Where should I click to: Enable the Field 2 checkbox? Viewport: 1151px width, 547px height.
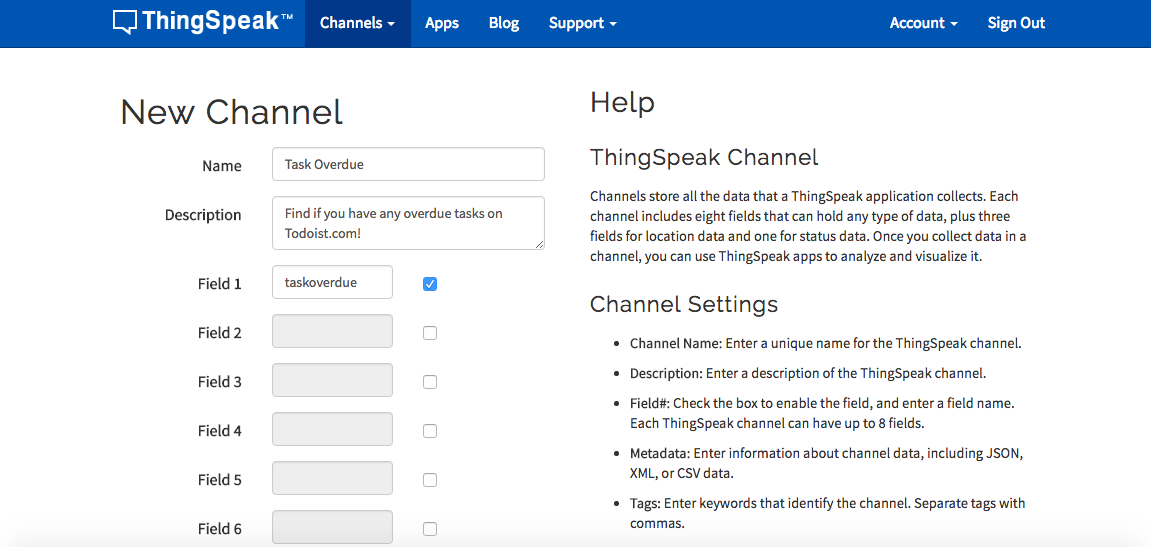coord(430,333)
